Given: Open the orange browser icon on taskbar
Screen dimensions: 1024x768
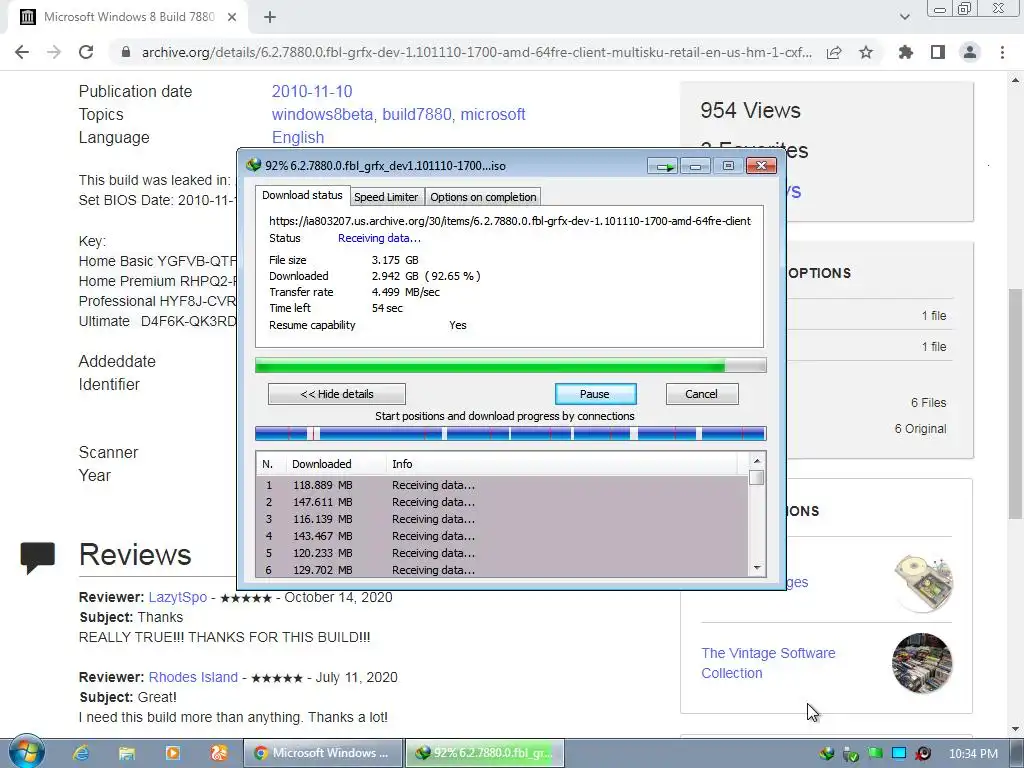Looking at the screenshot, I should [x=219, y=753].
